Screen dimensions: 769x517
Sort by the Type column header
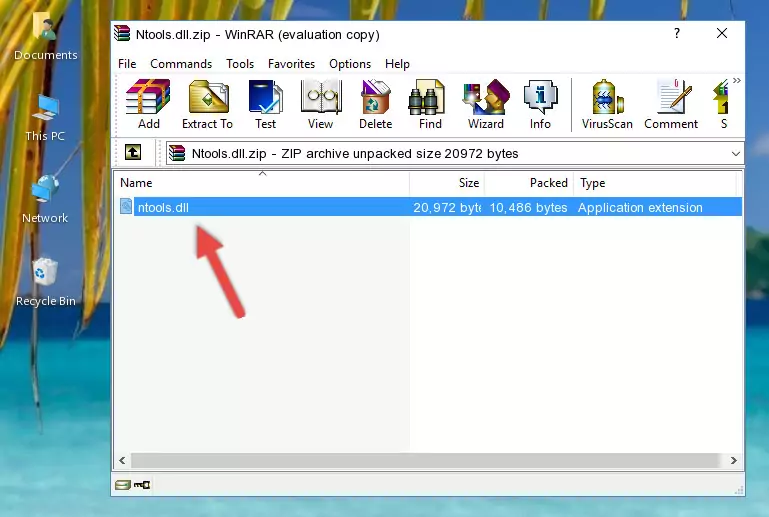[x=655, y=183]
